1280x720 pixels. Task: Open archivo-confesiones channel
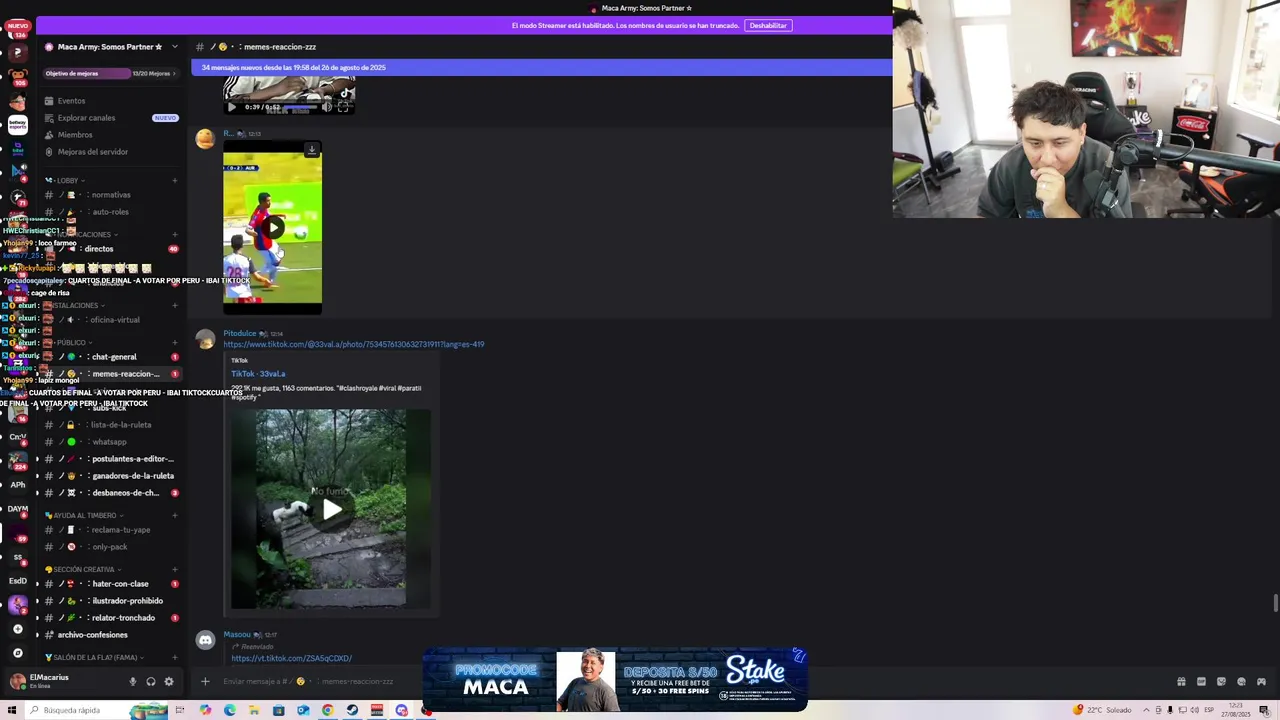[111, 635]
